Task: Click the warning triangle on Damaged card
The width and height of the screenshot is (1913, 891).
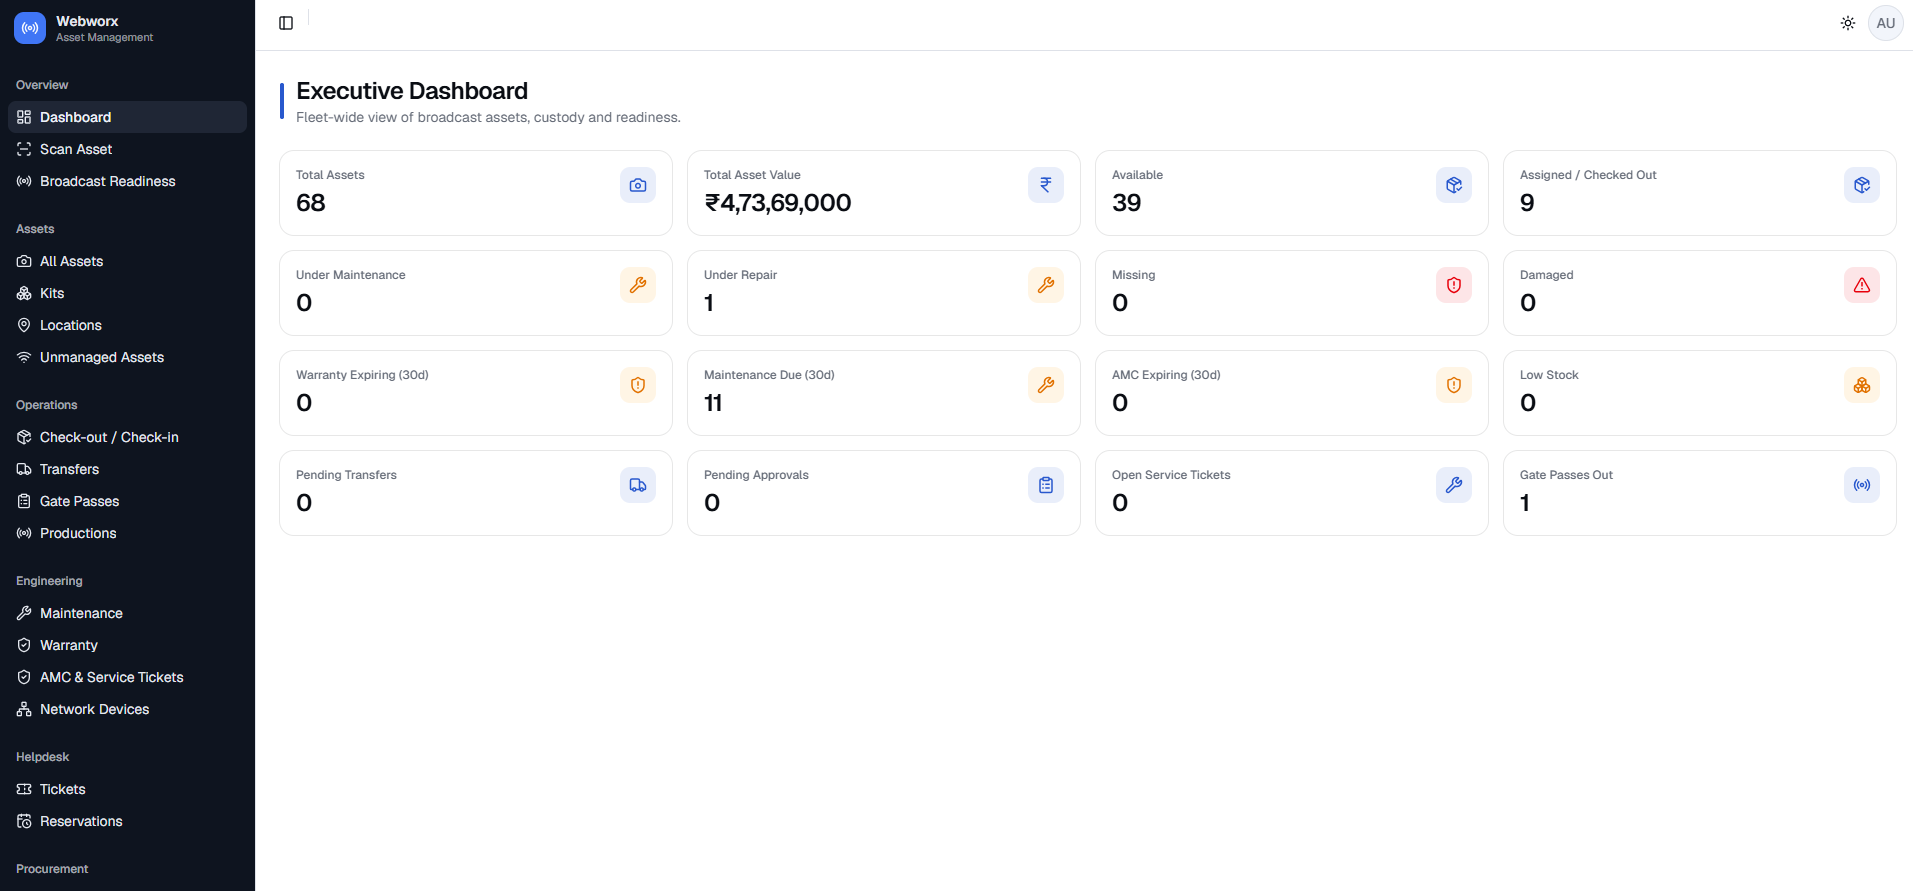Action: point(1862,285)
